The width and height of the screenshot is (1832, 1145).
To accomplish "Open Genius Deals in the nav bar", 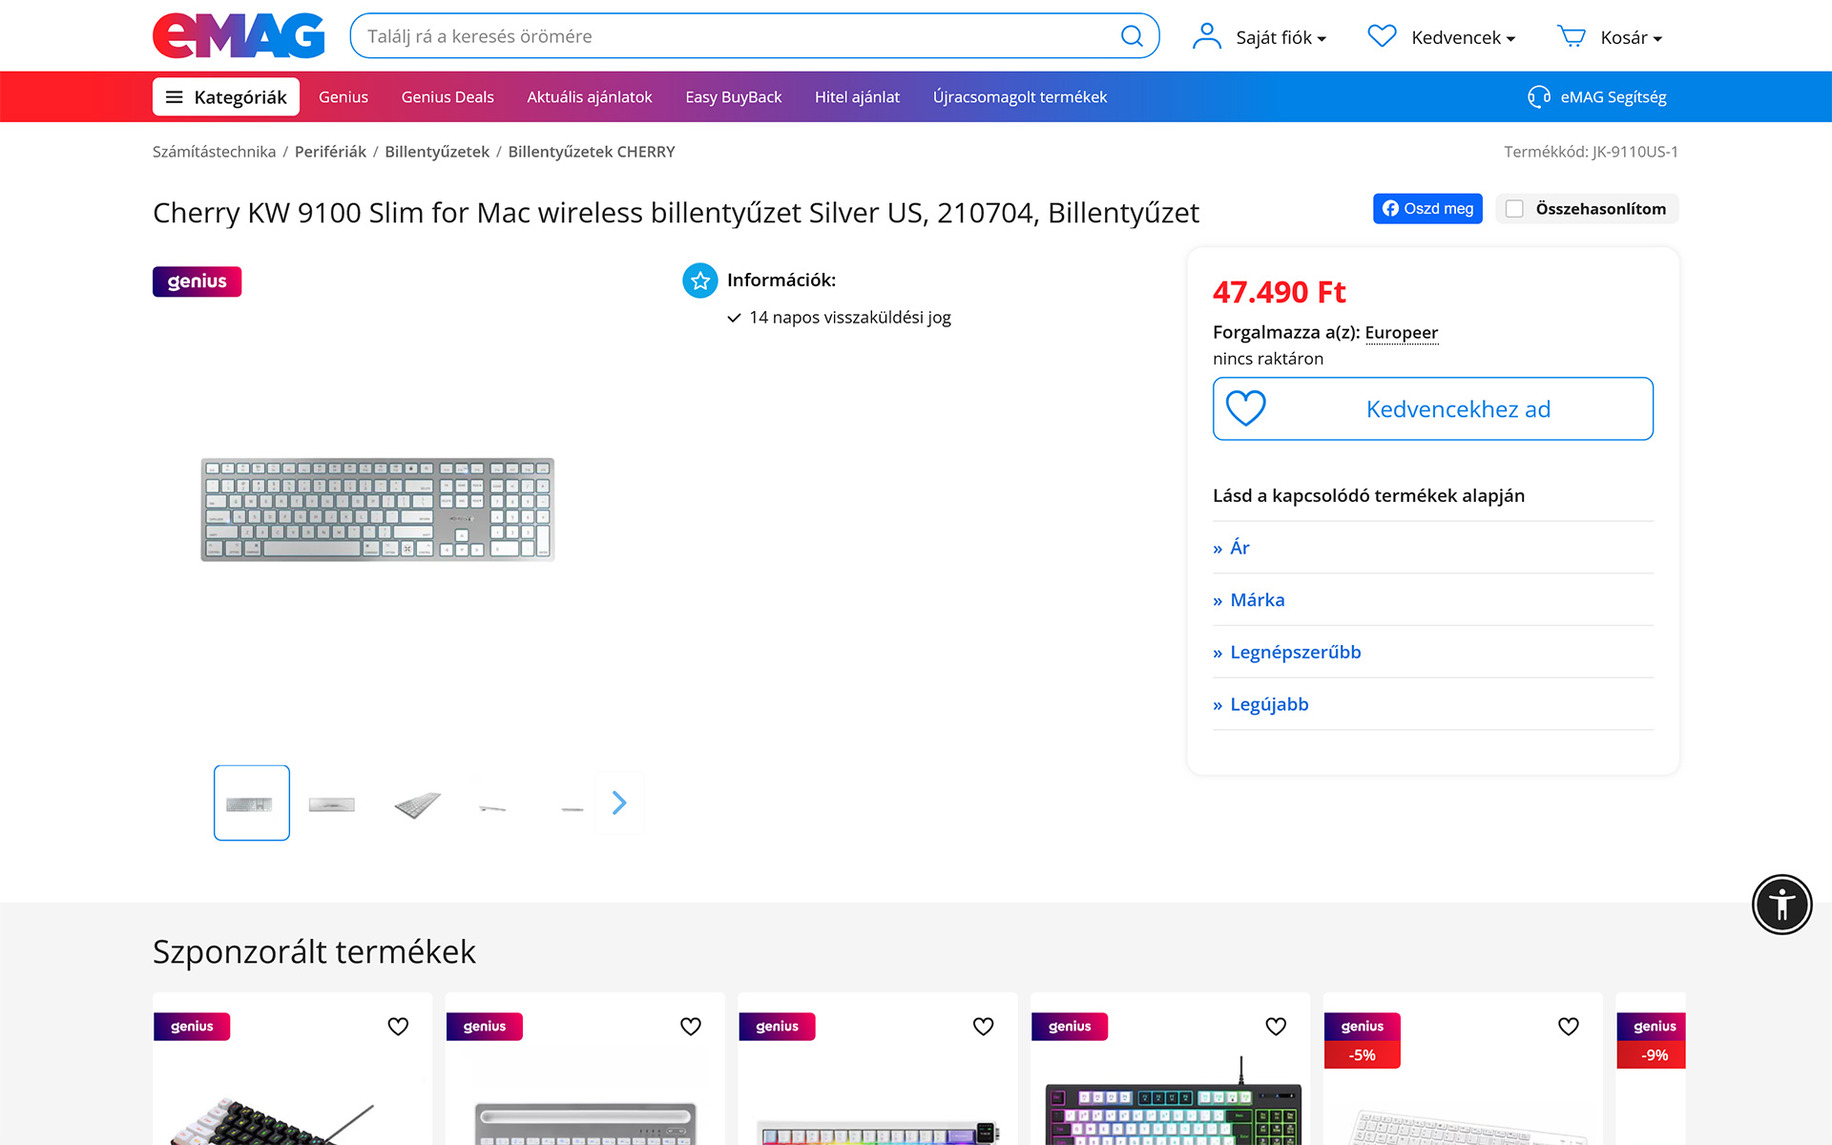I will (447, 97).
